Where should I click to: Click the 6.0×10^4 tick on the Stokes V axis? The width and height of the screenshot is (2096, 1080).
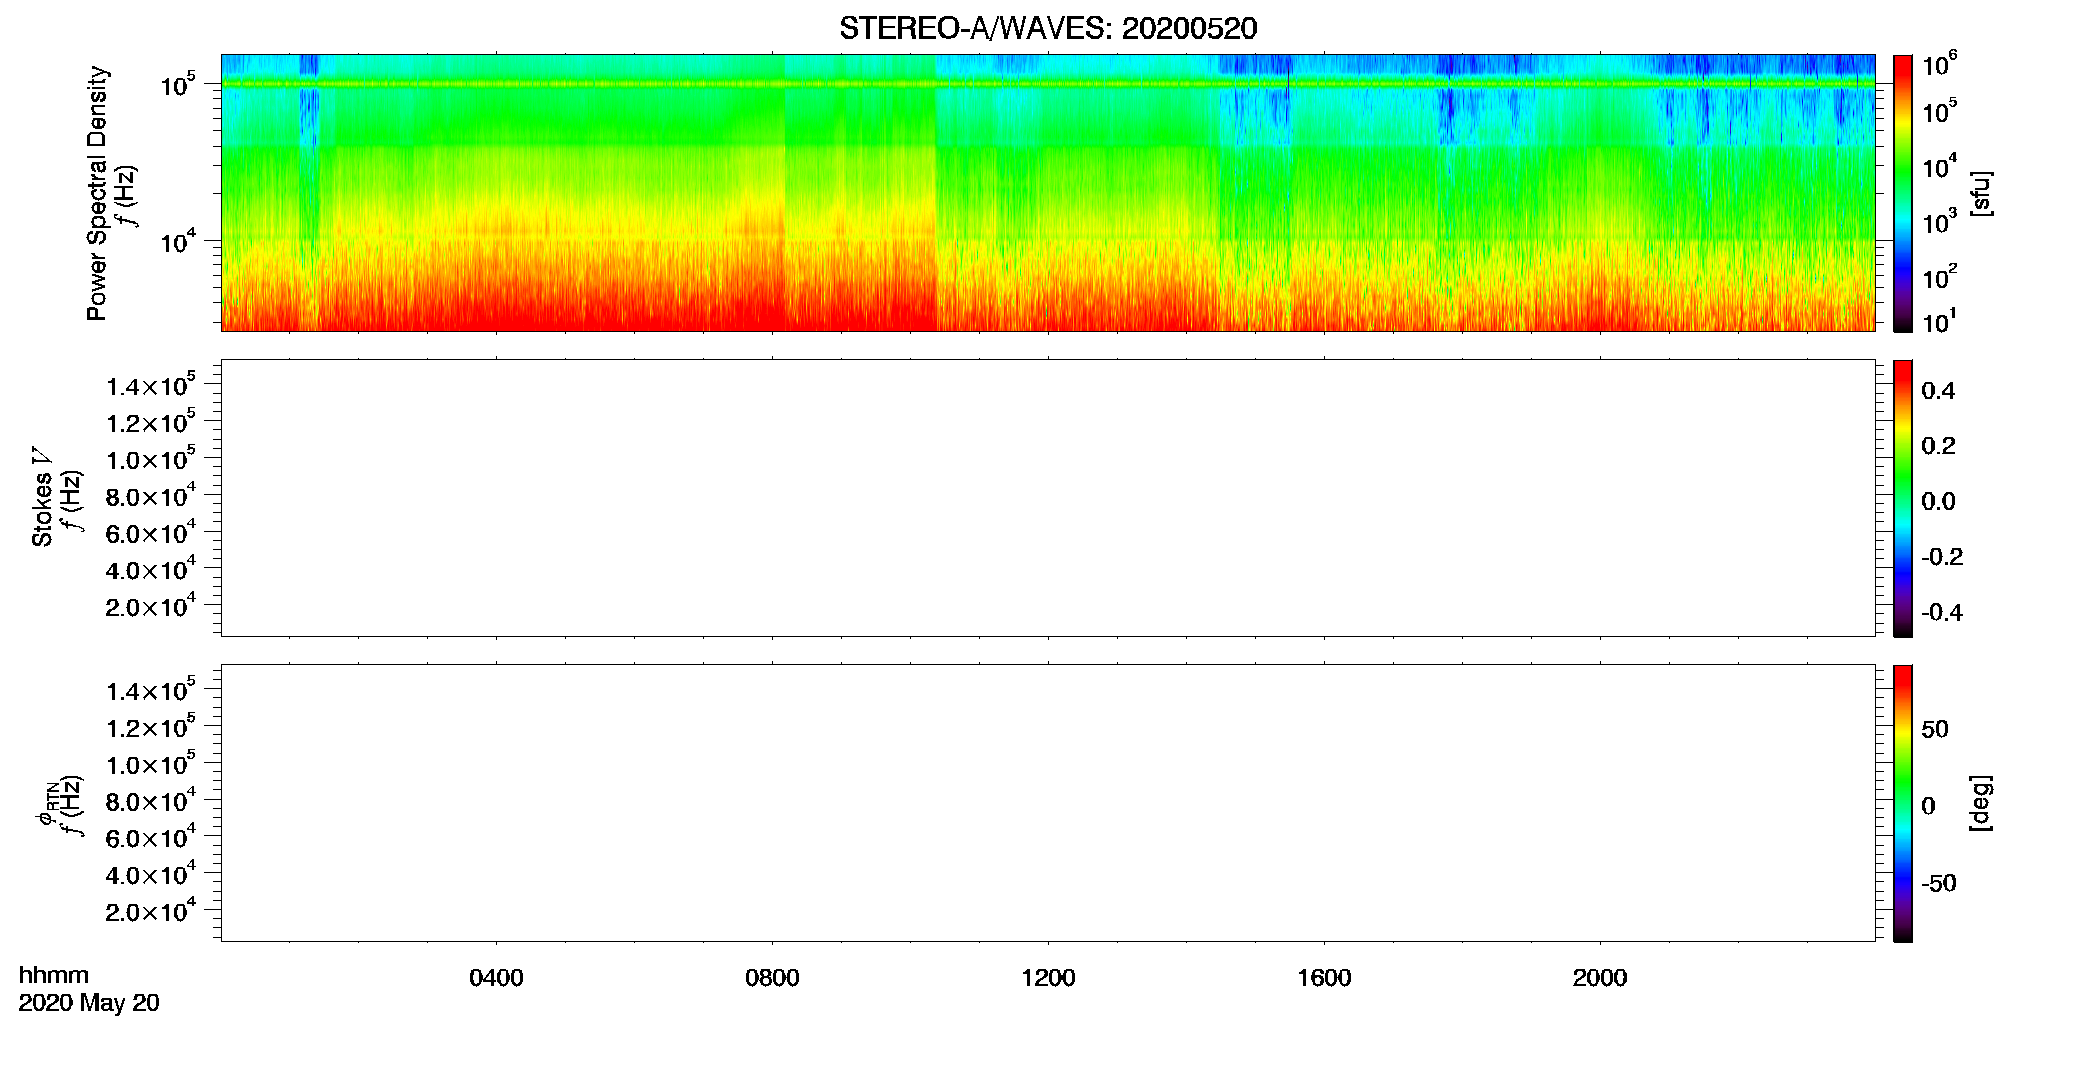(151, 533)
